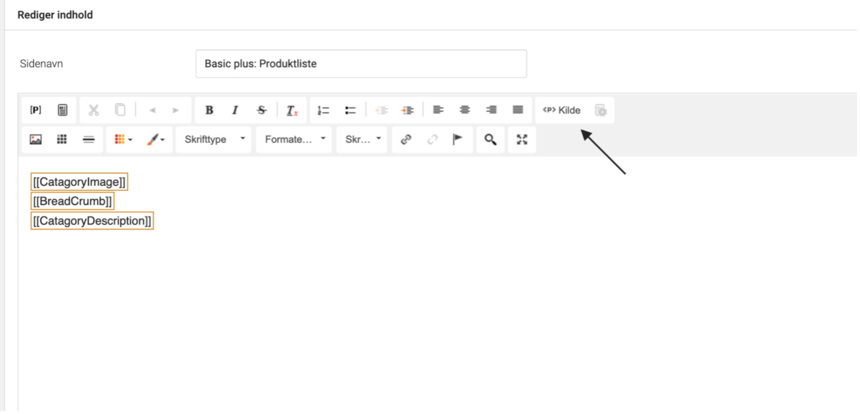Click the insert link icon
Screen dimensions: 860x414
point(406,140)
